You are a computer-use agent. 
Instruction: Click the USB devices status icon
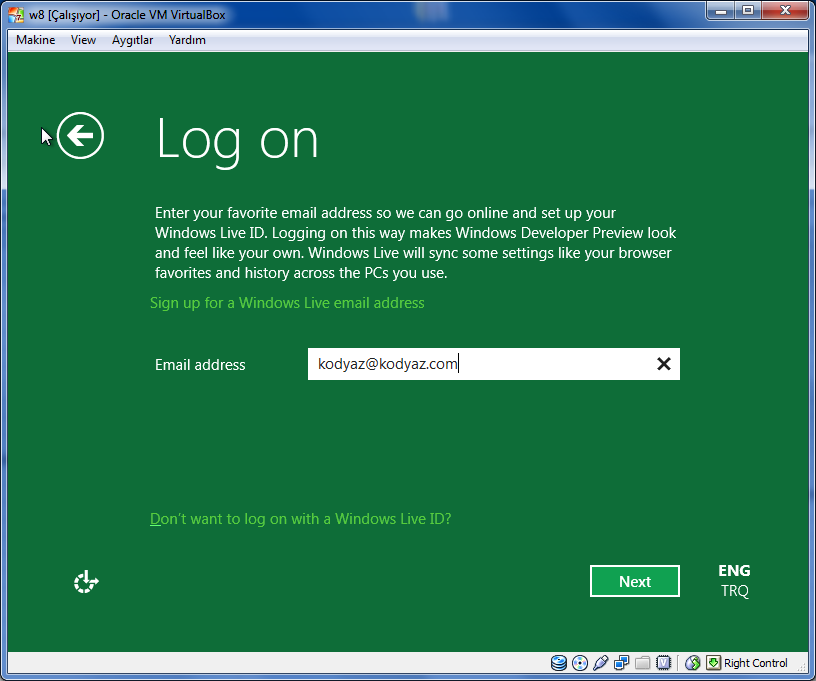coord(601,663)
